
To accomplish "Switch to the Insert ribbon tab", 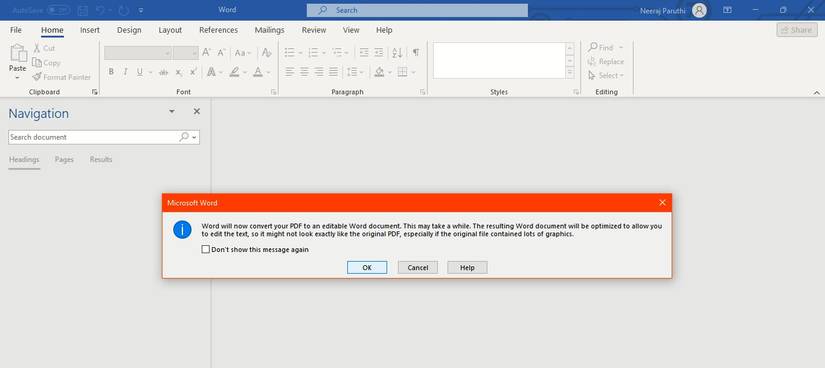I will click(90, 30).
